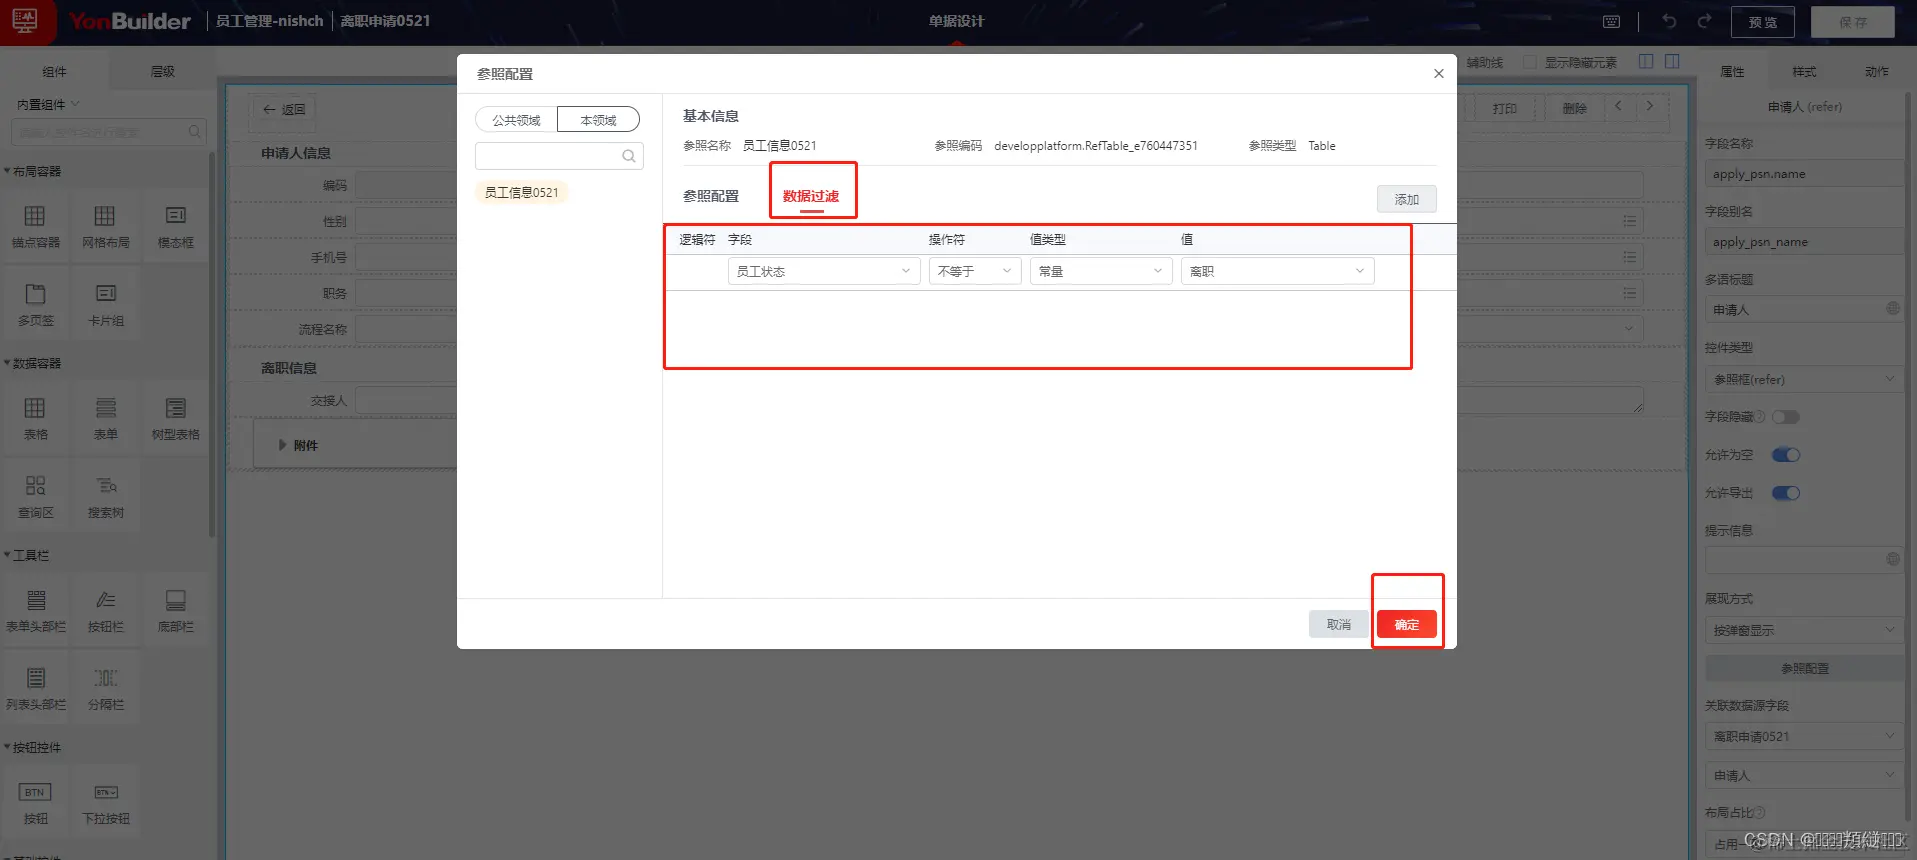The width and height of the screenshot is (1917, 860).
Task: Open the 值类型 dropdown showing 常量
Action: (1101, 271)
